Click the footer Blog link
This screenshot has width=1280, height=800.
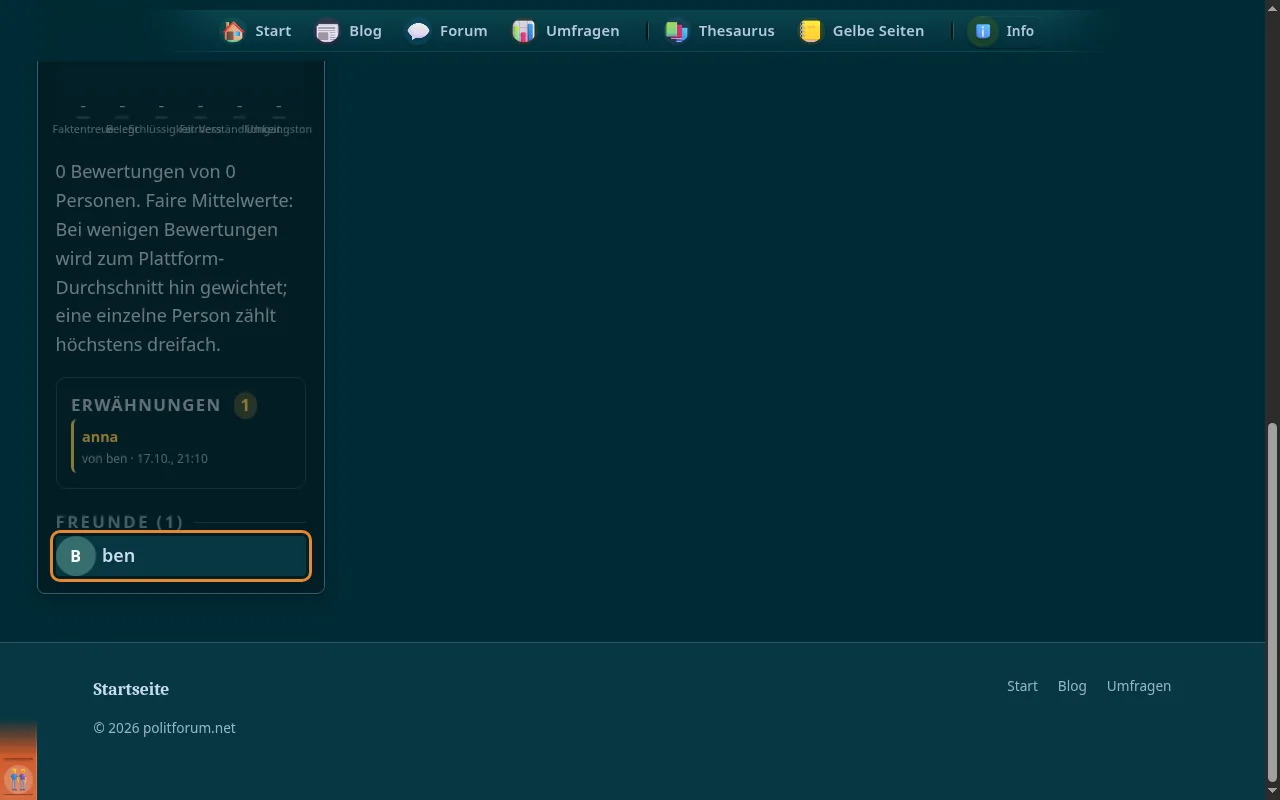[x=1072, y=686]
